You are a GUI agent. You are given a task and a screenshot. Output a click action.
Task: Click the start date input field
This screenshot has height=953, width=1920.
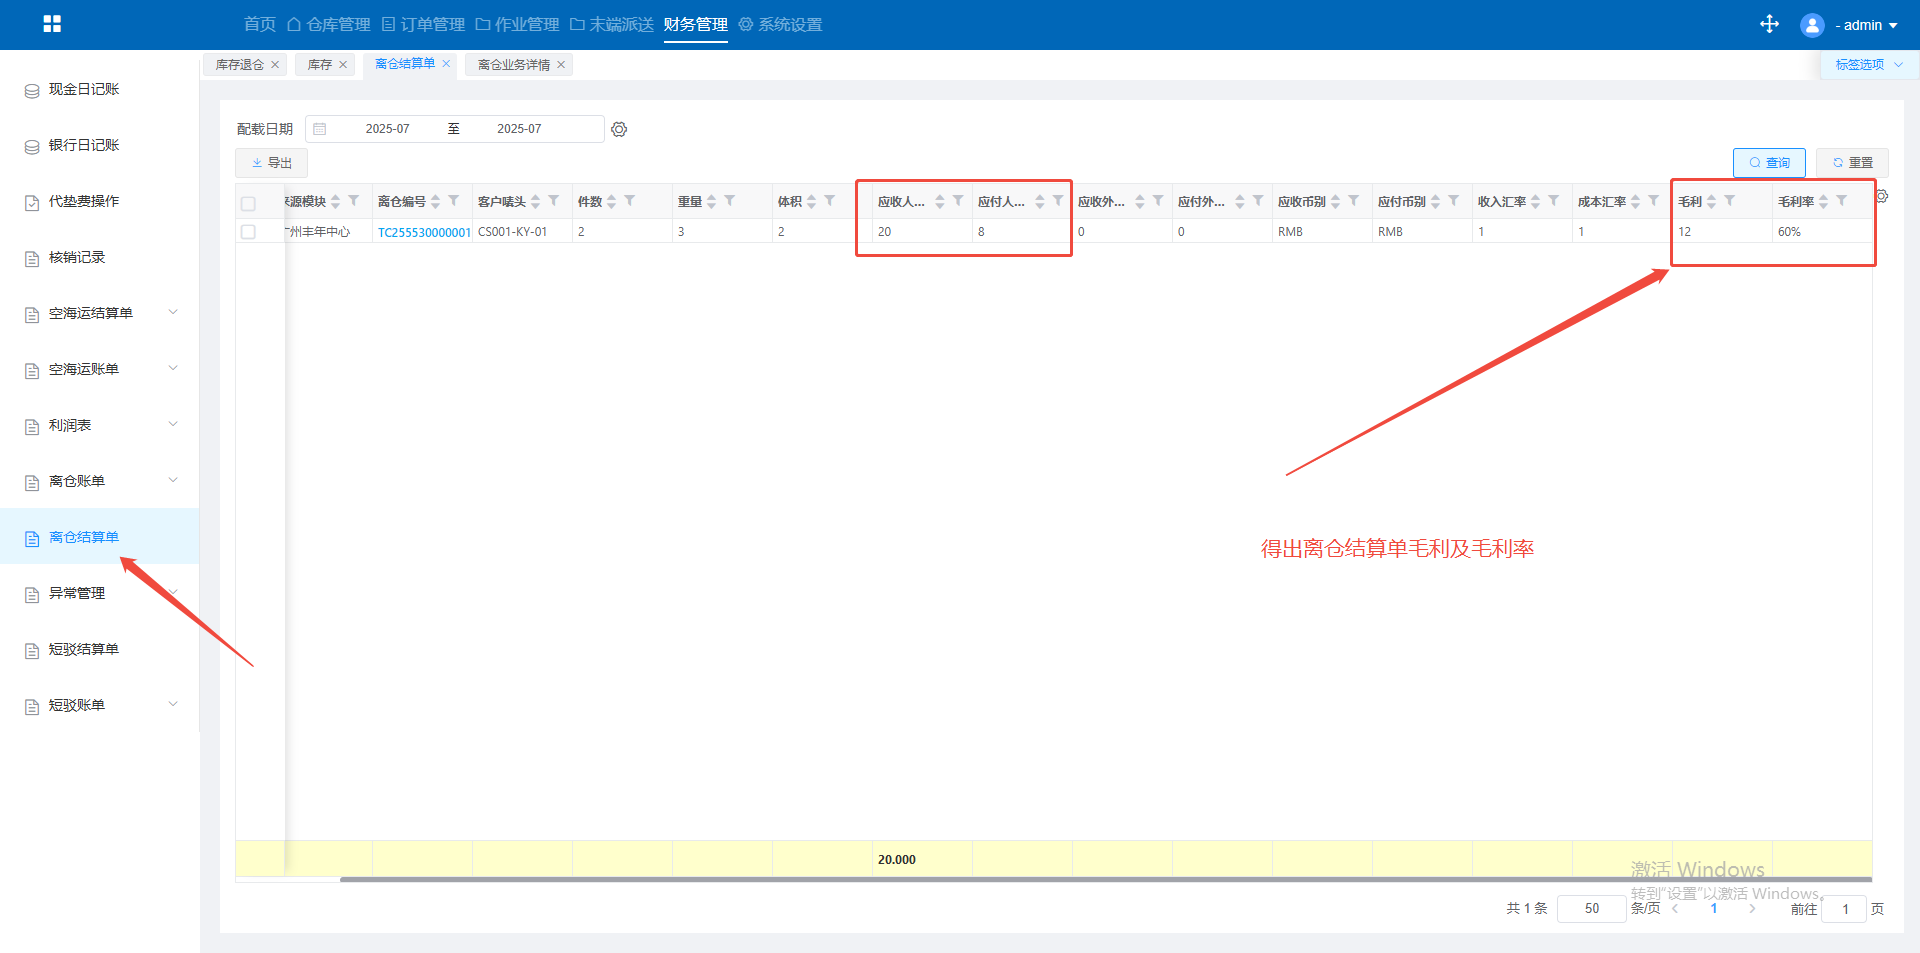(387, 129)
